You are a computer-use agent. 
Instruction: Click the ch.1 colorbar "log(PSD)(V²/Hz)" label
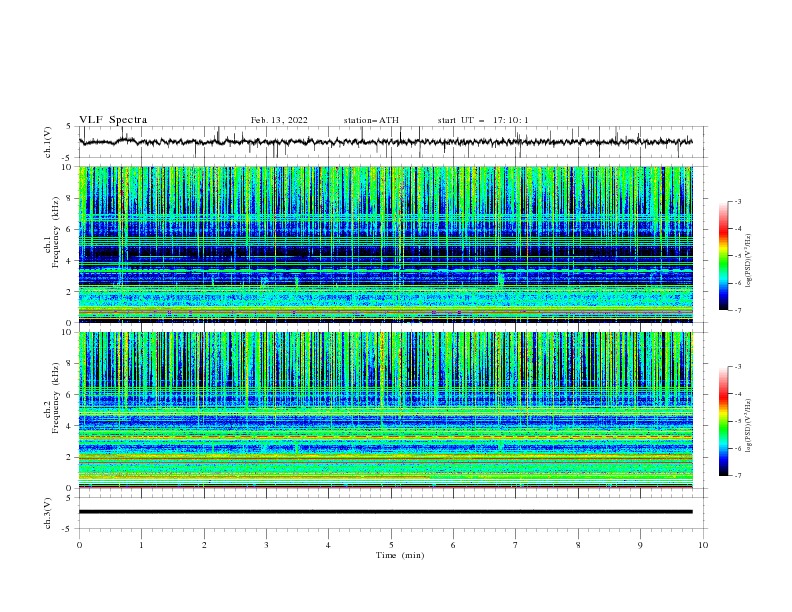(x=749, y=261)
